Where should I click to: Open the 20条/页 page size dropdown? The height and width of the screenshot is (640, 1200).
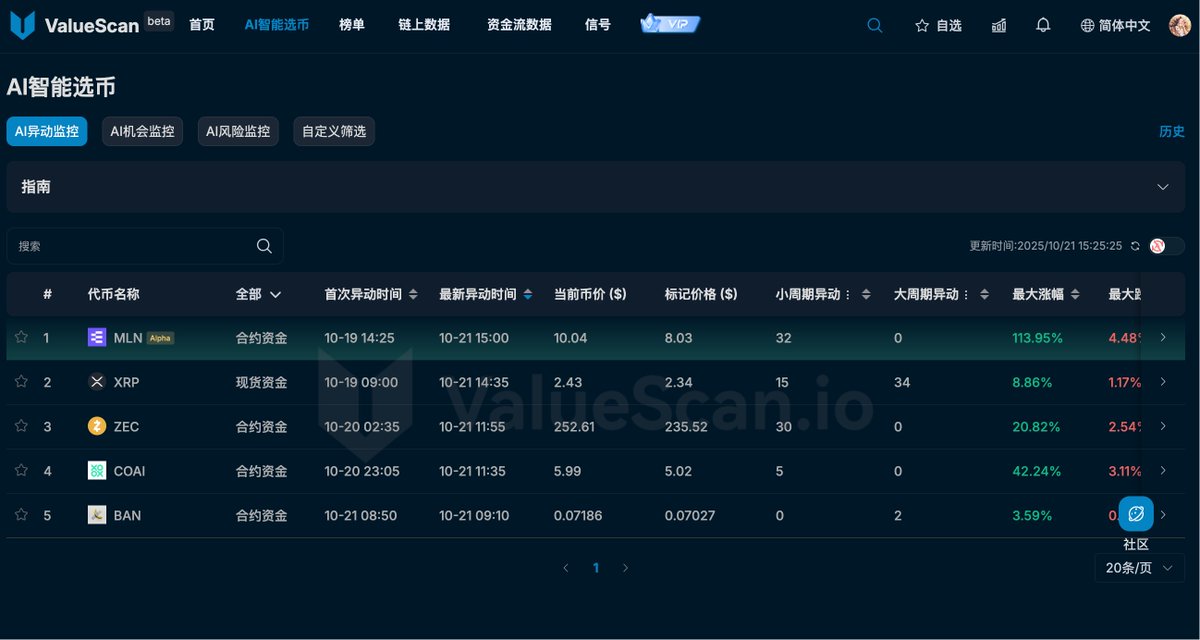[1139, 568]
